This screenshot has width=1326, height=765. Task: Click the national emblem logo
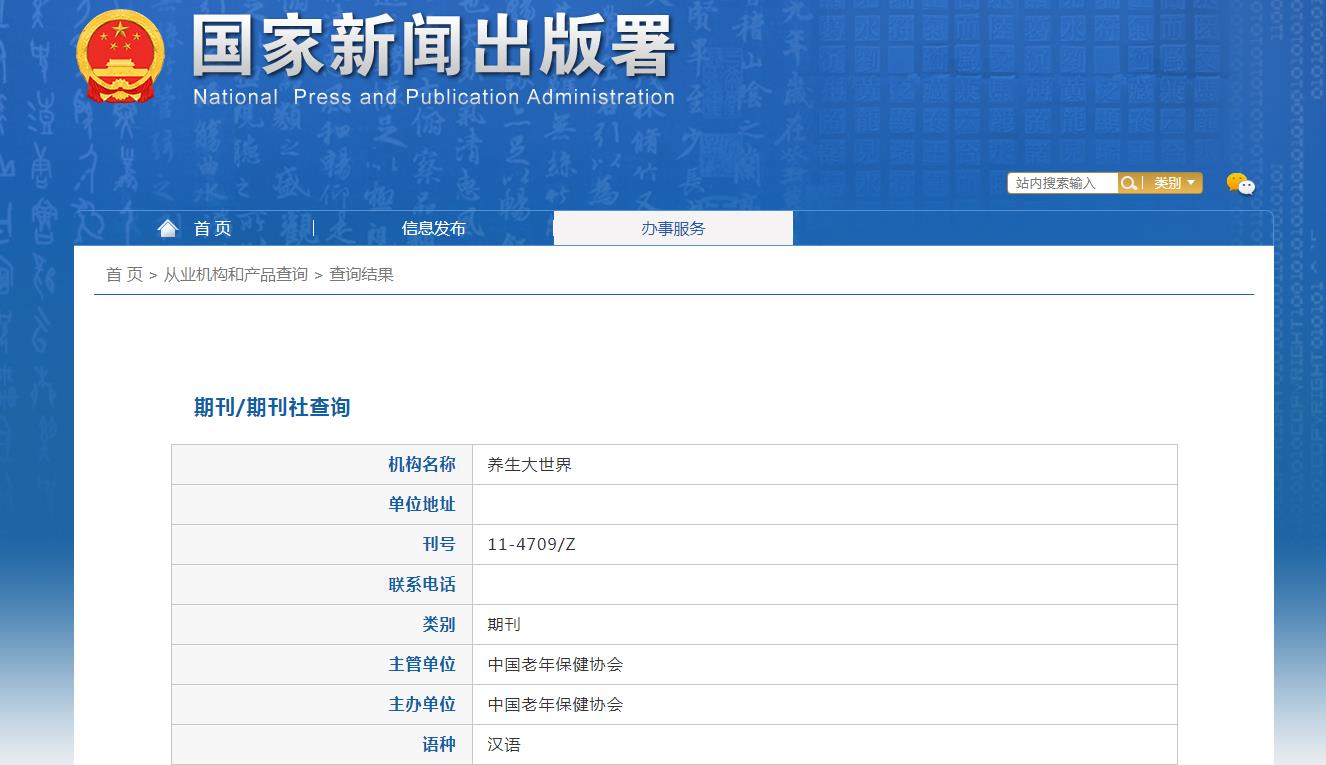click(120, 57)
